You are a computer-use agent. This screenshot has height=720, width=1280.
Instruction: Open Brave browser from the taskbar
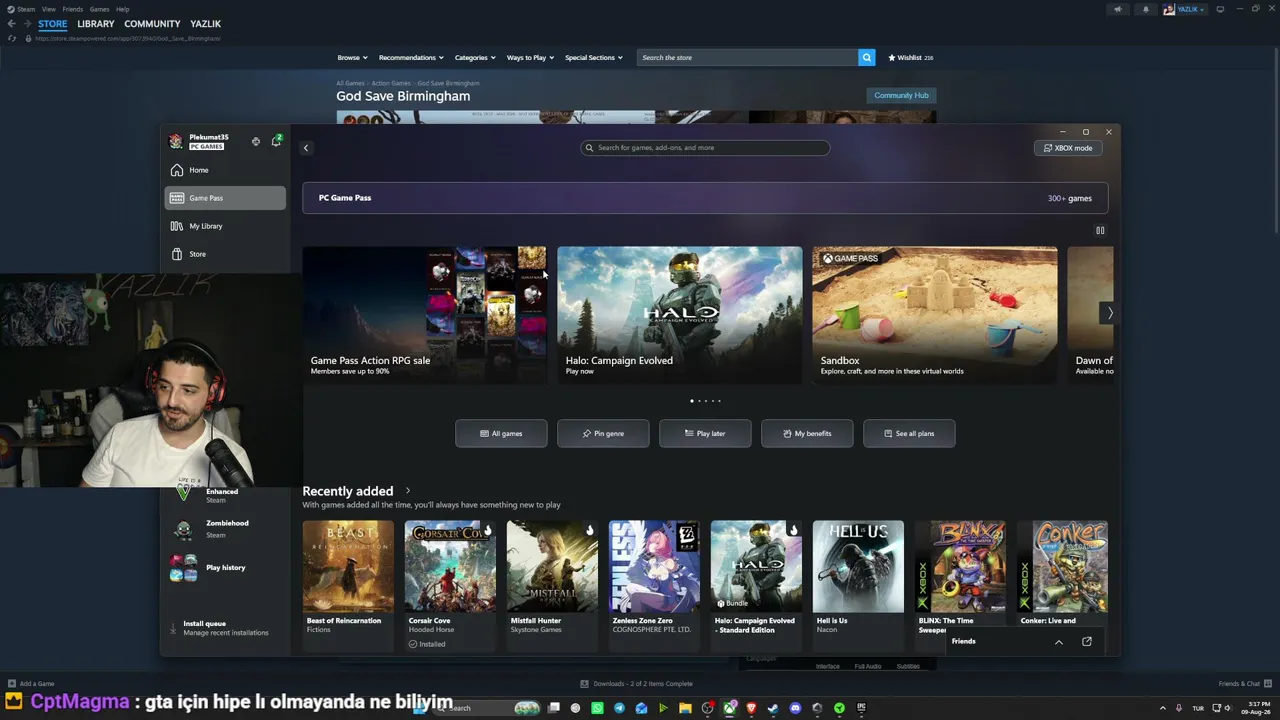click(x=751, y=708)
